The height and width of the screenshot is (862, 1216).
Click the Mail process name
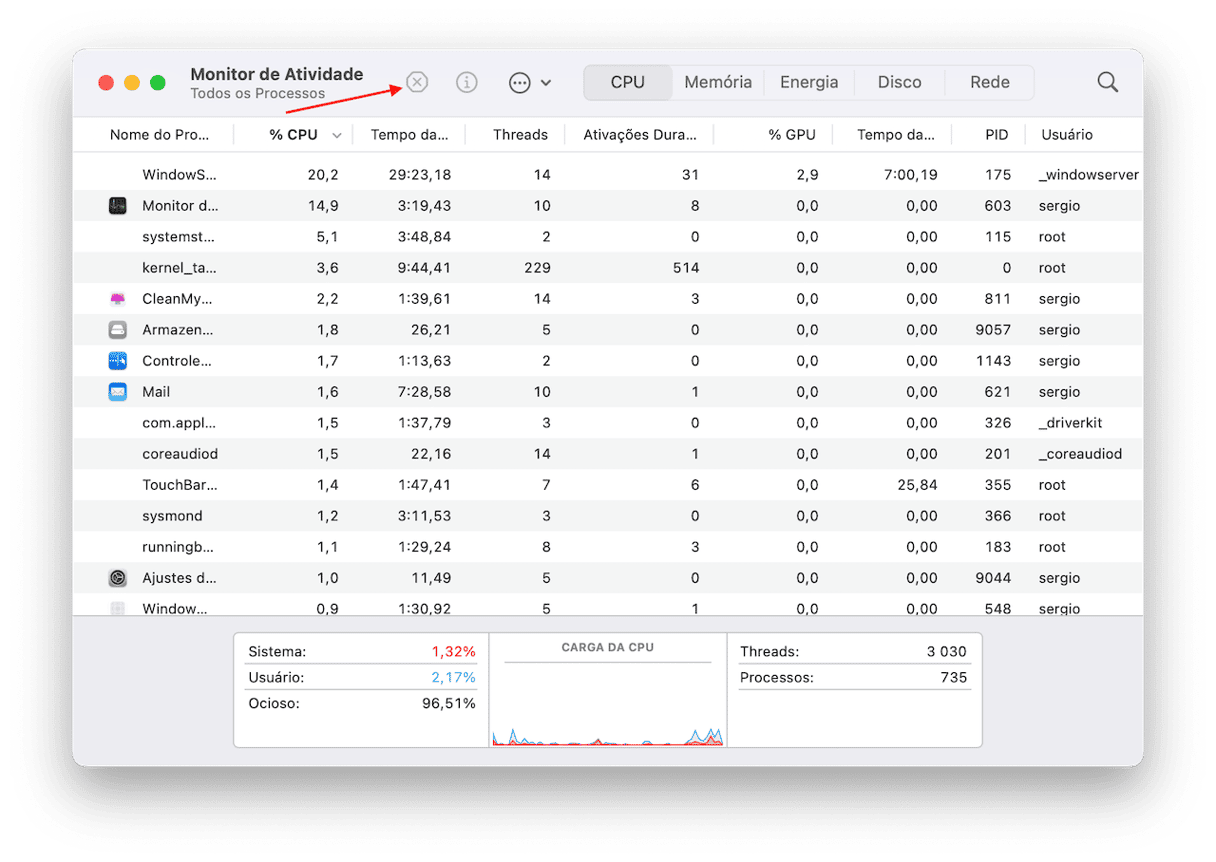[x=156, y=392]
